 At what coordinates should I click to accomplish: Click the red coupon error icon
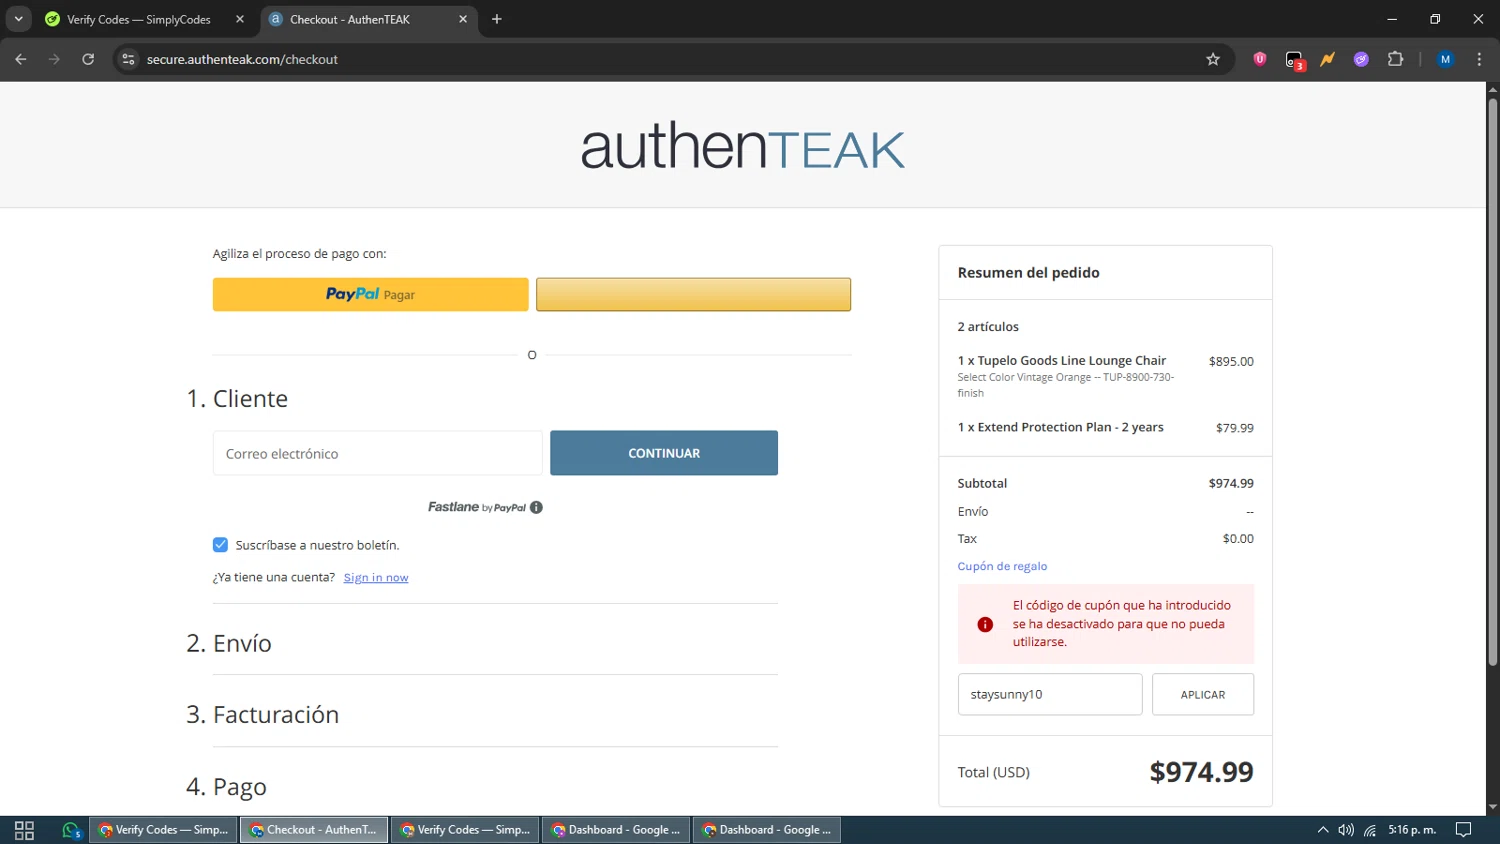(985, 624)
